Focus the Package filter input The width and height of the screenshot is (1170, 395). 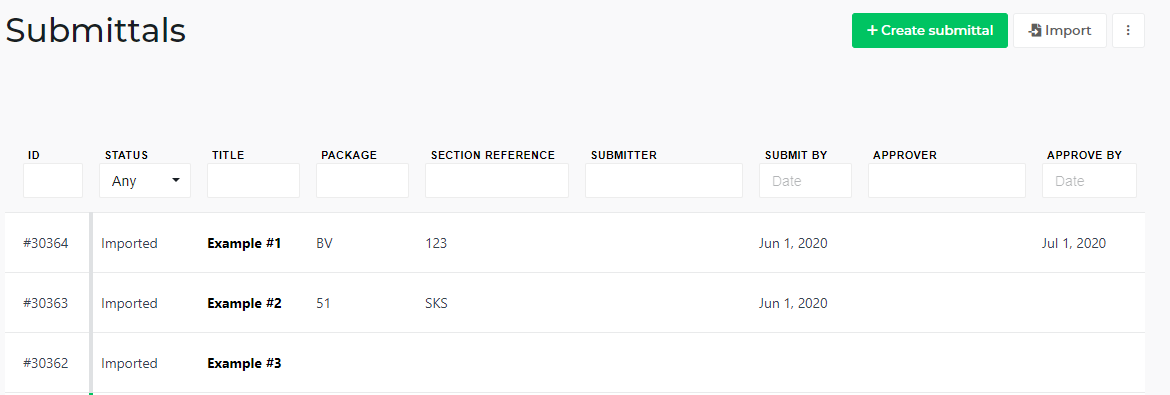point(363,181)
